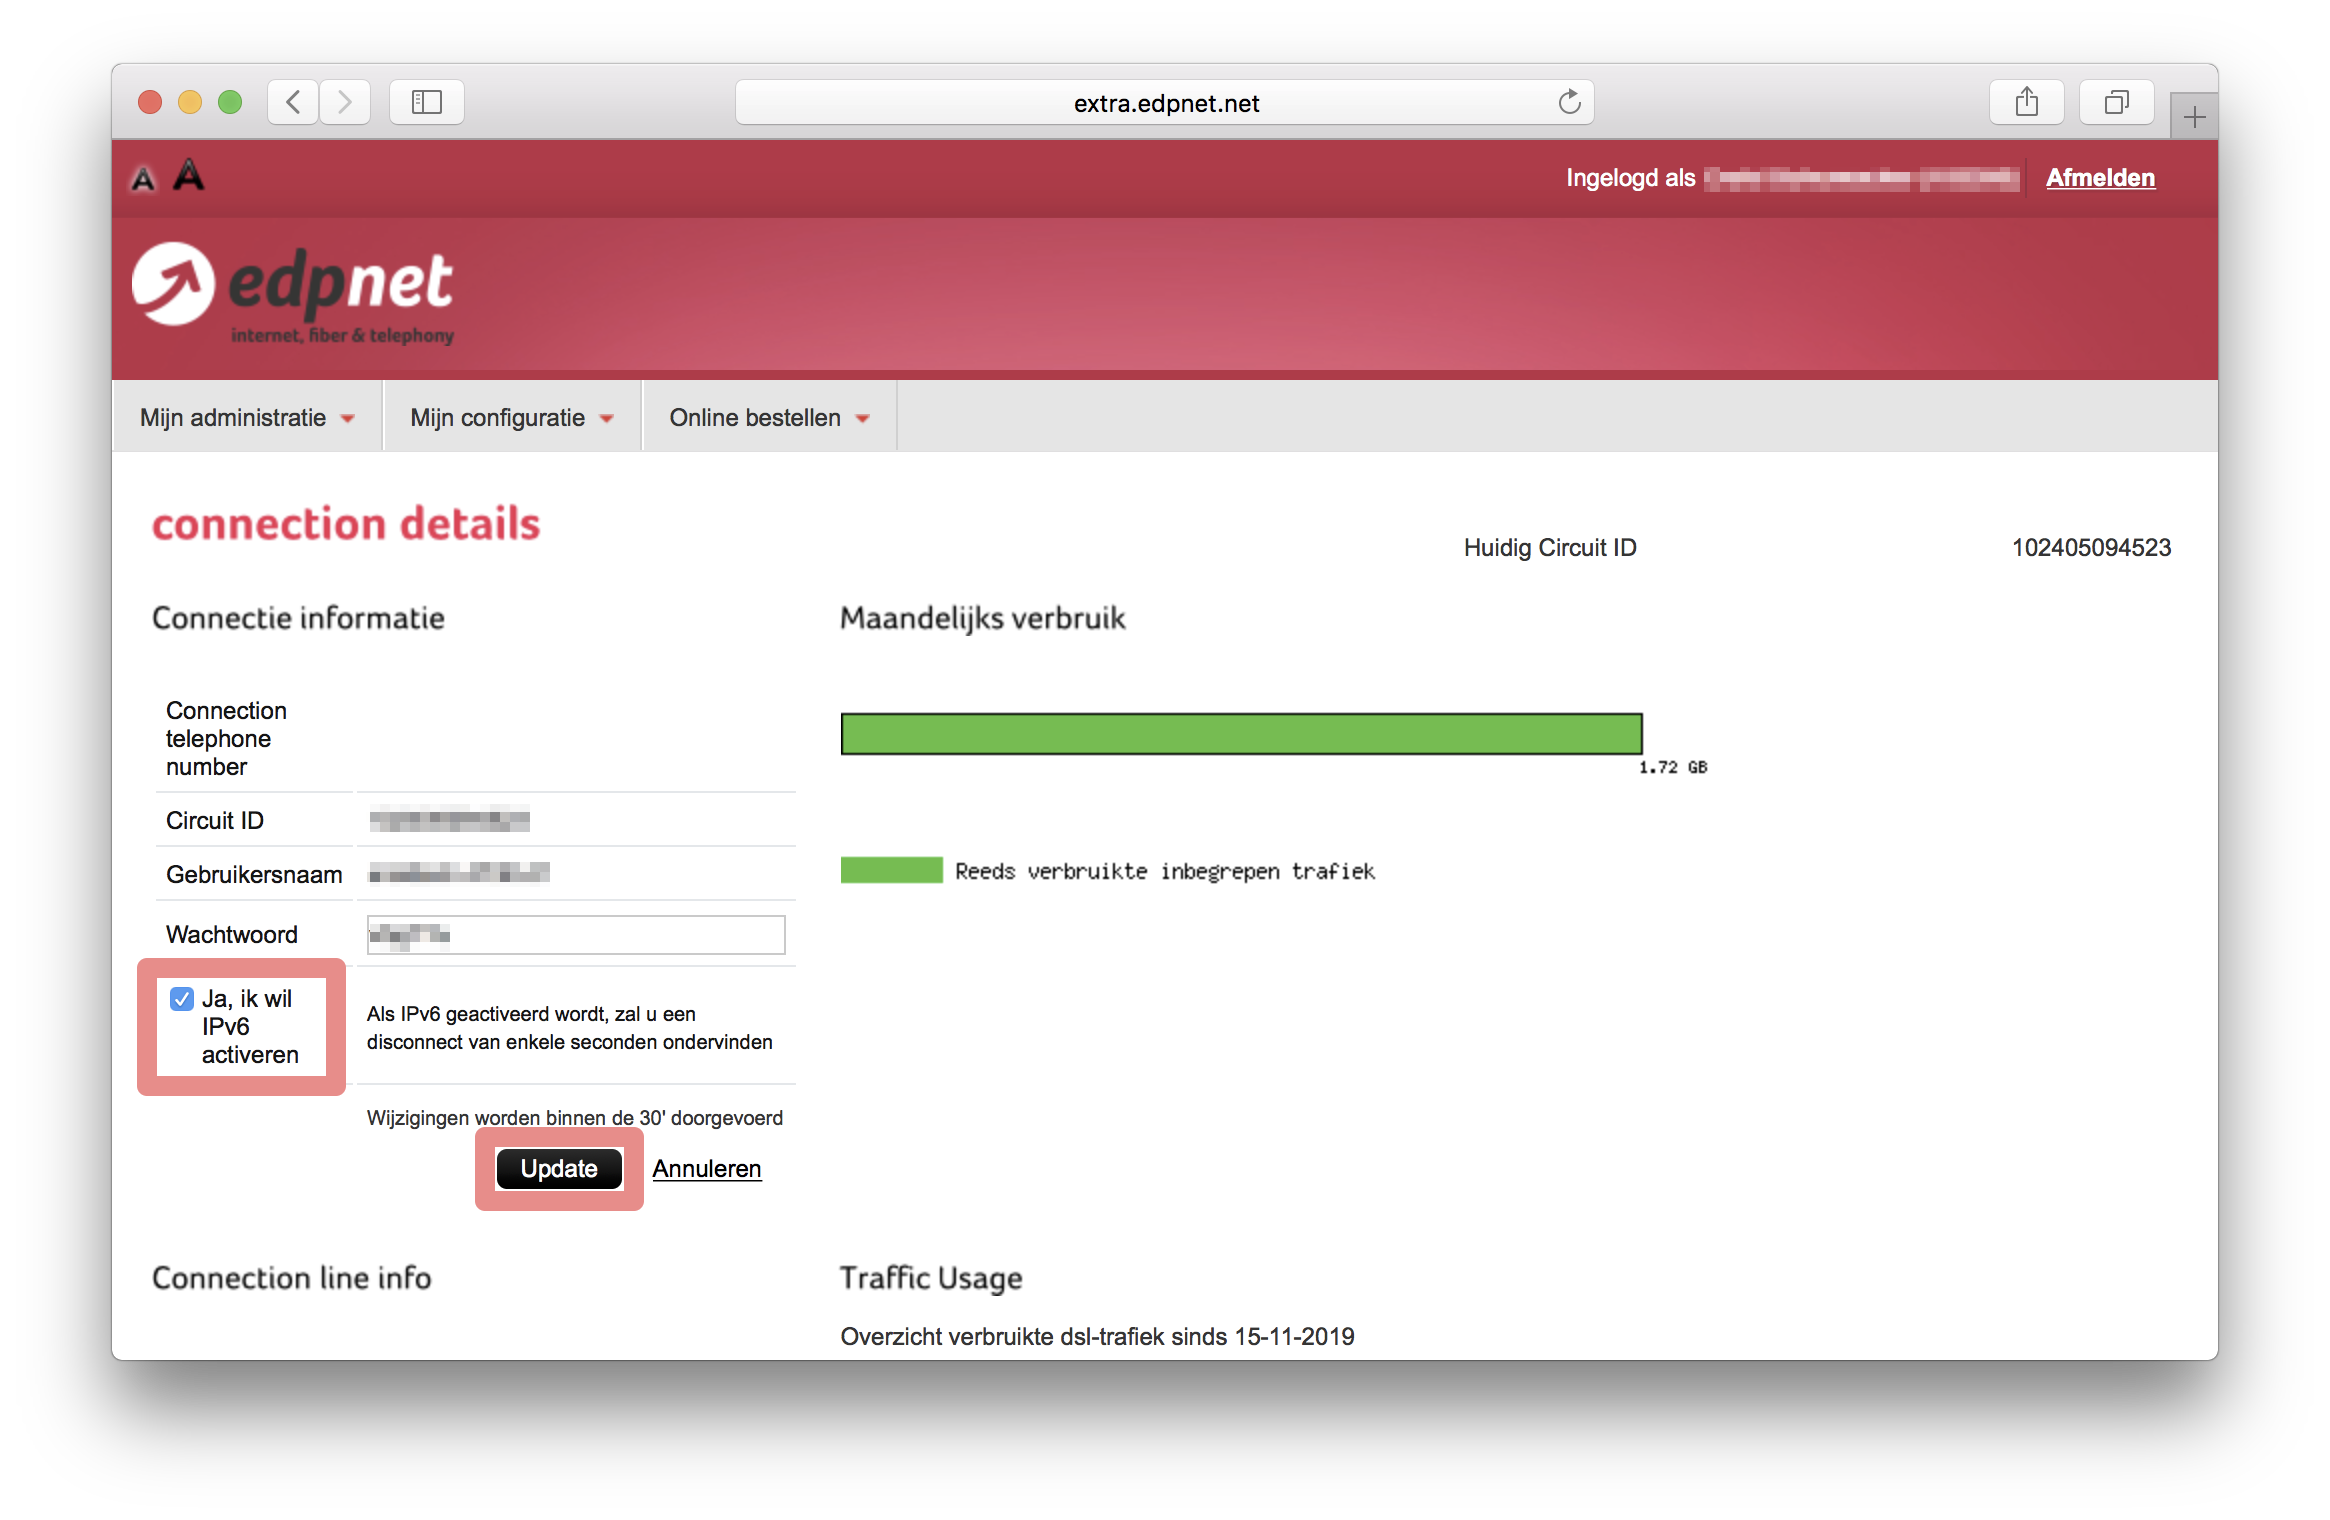
Task: Click the Annuleren link
Action: (x=707, y=1169)
